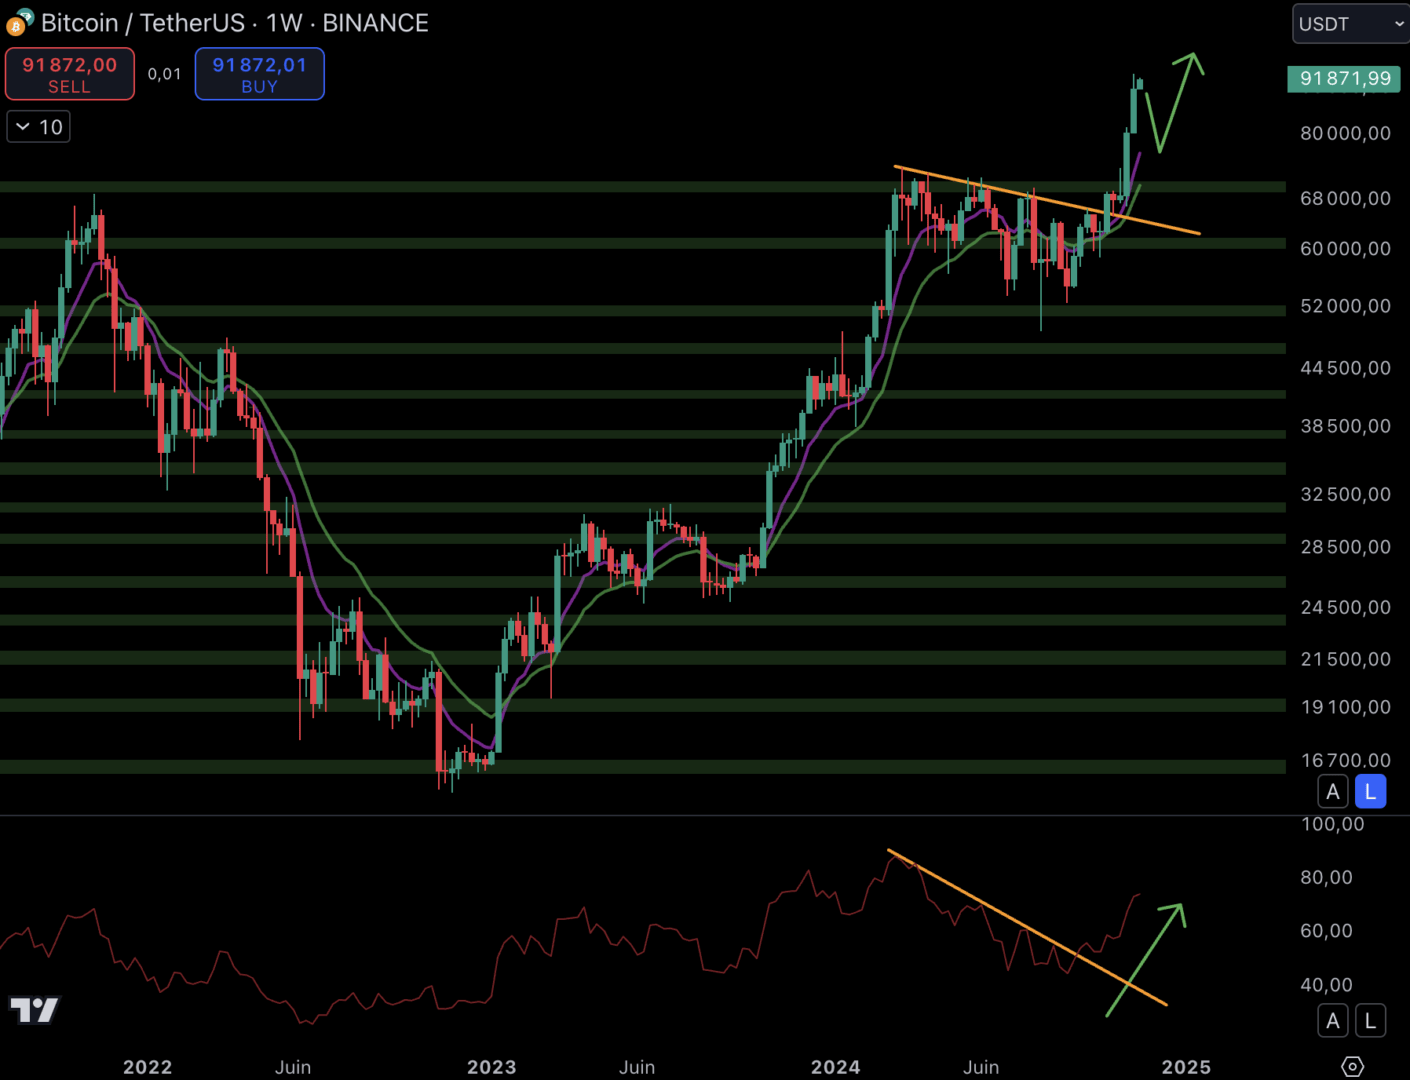The height and width of the screenshot is (1080, 1410).
Task: Click the 2024 label on time axis
Action: [835, 1067]
